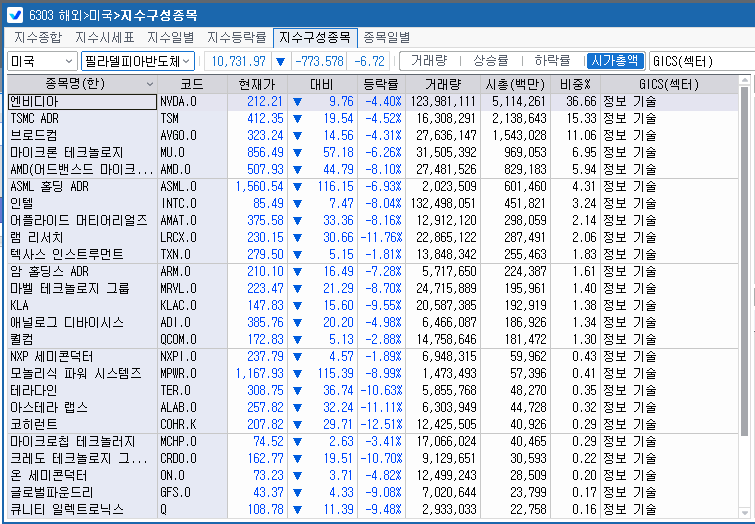Click the index value 10,731.97 field

click(238, 61)
